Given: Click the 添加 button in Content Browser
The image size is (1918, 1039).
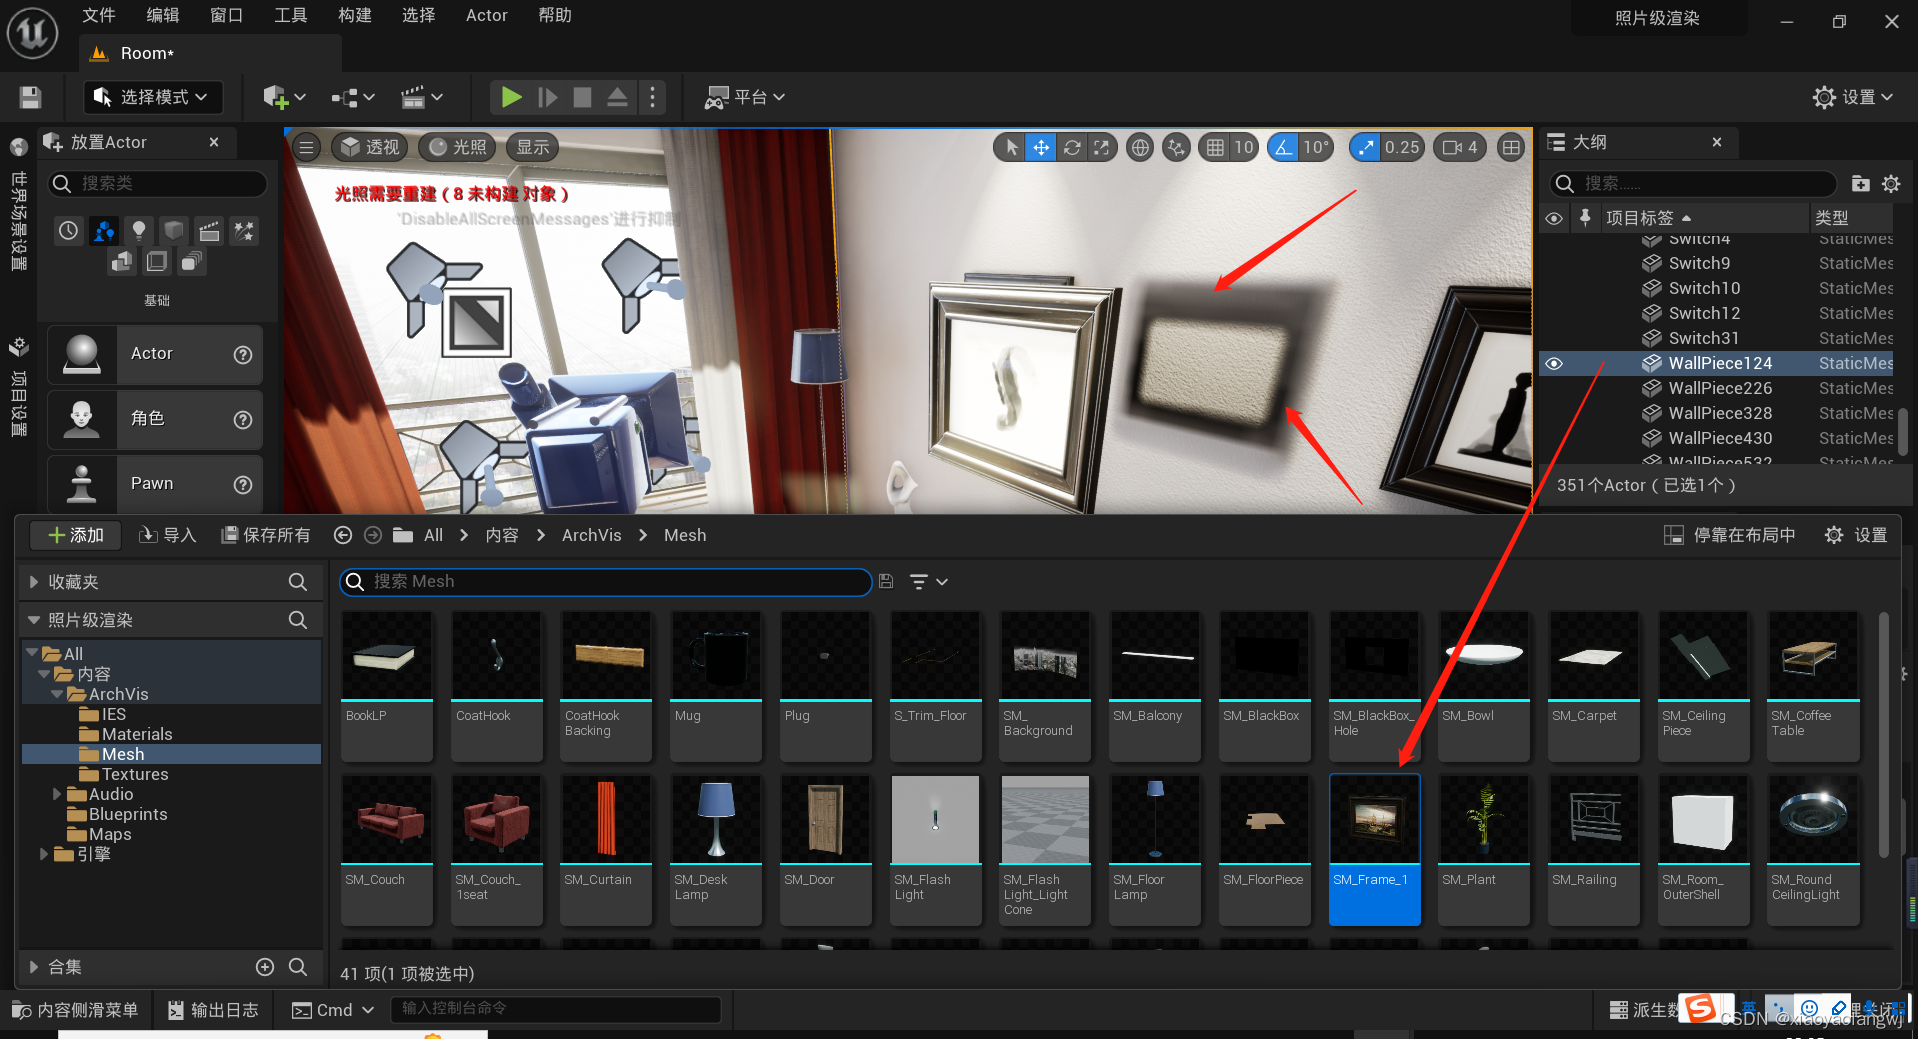Looking at the screenshot, I should coord(76,535).
